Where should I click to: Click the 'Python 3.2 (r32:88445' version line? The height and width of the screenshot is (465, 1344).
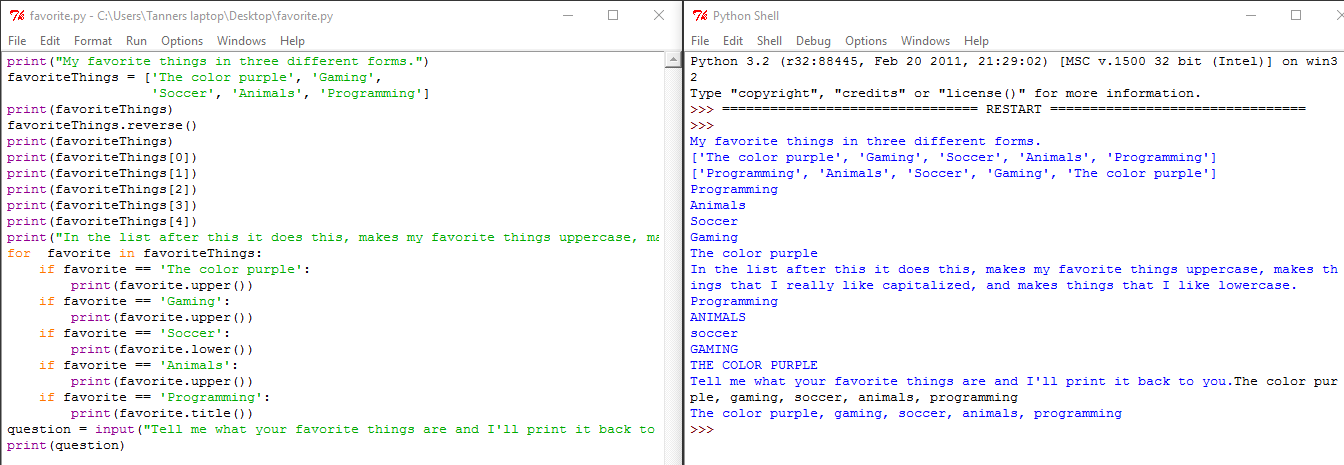(1013, 61)
